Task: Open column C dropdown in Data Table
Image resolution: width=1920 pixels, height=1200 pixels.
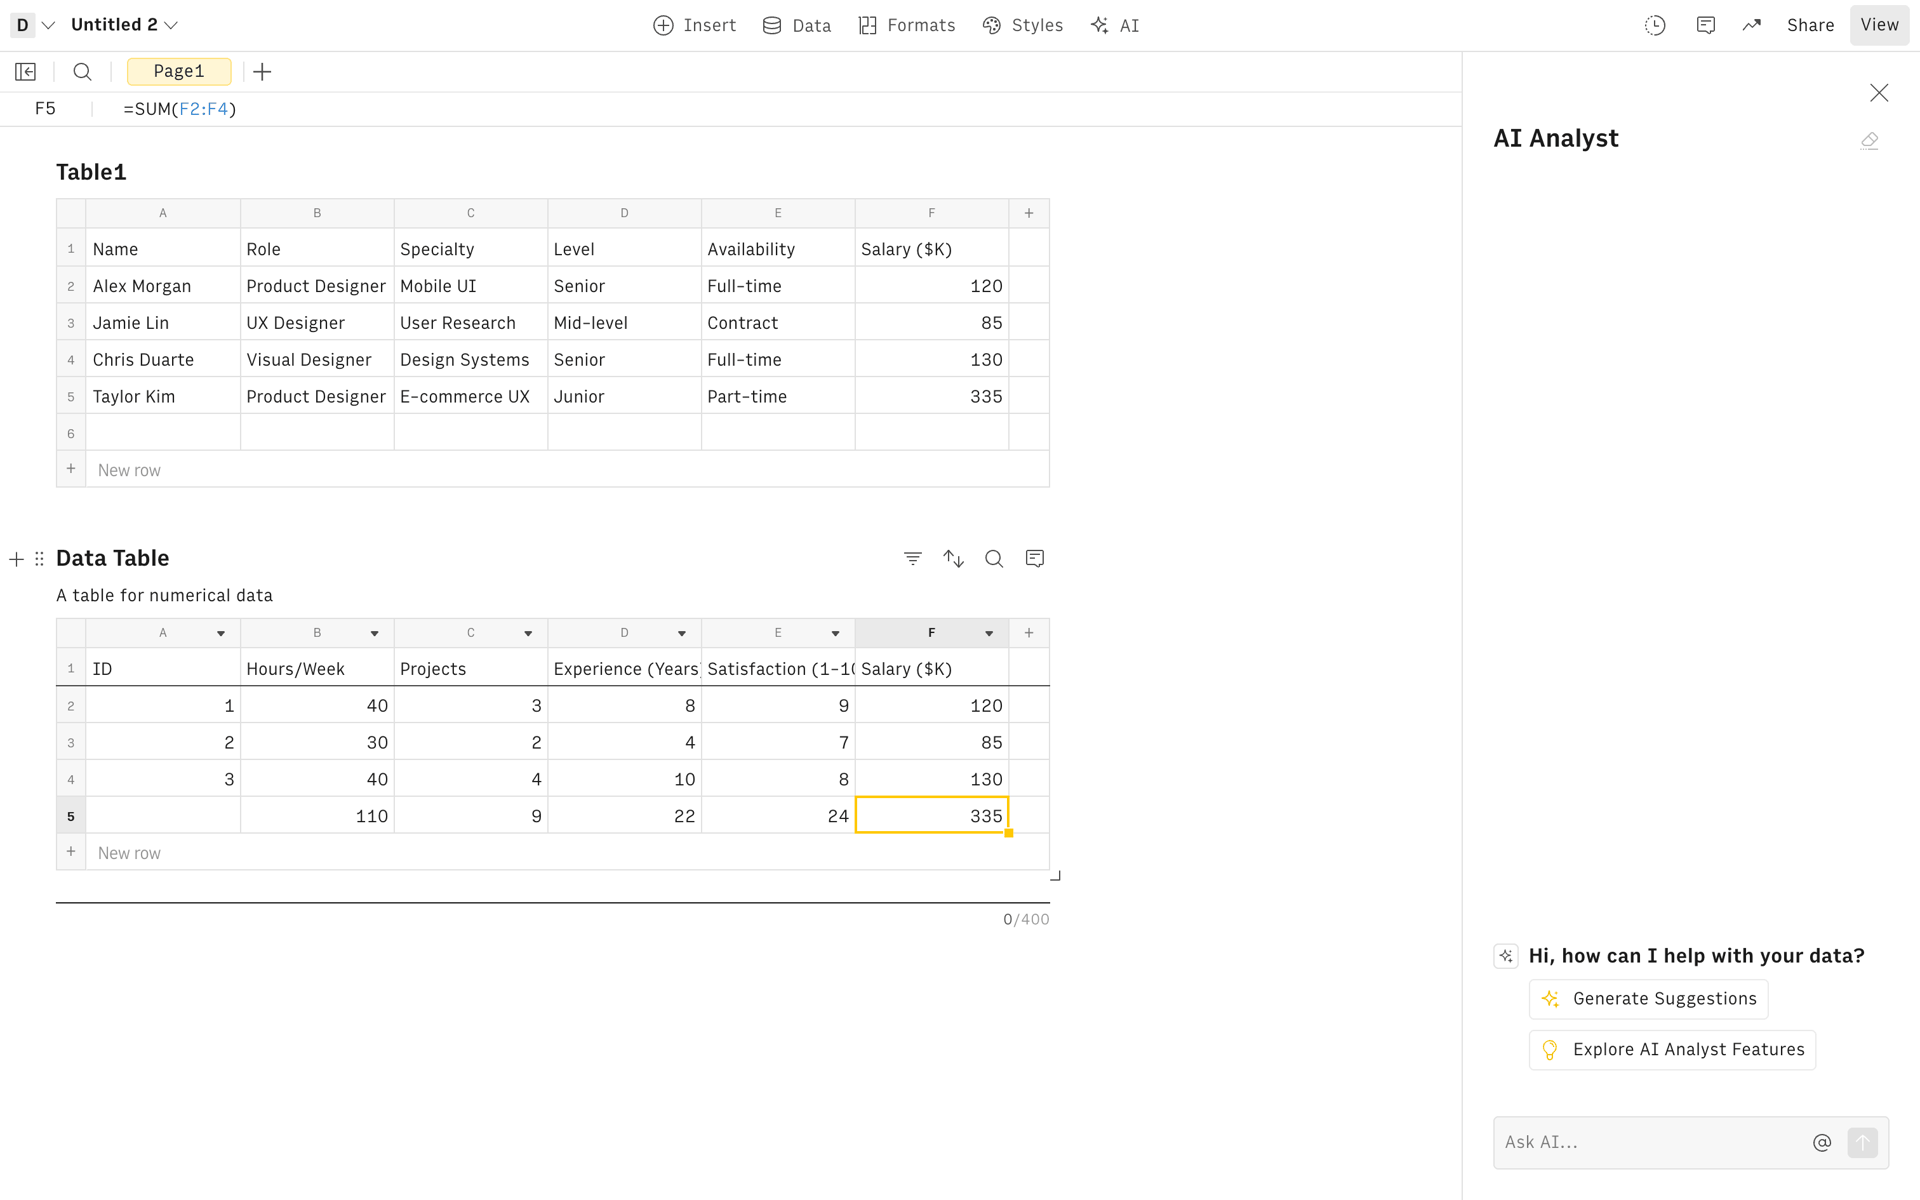Action: [528, 634]
